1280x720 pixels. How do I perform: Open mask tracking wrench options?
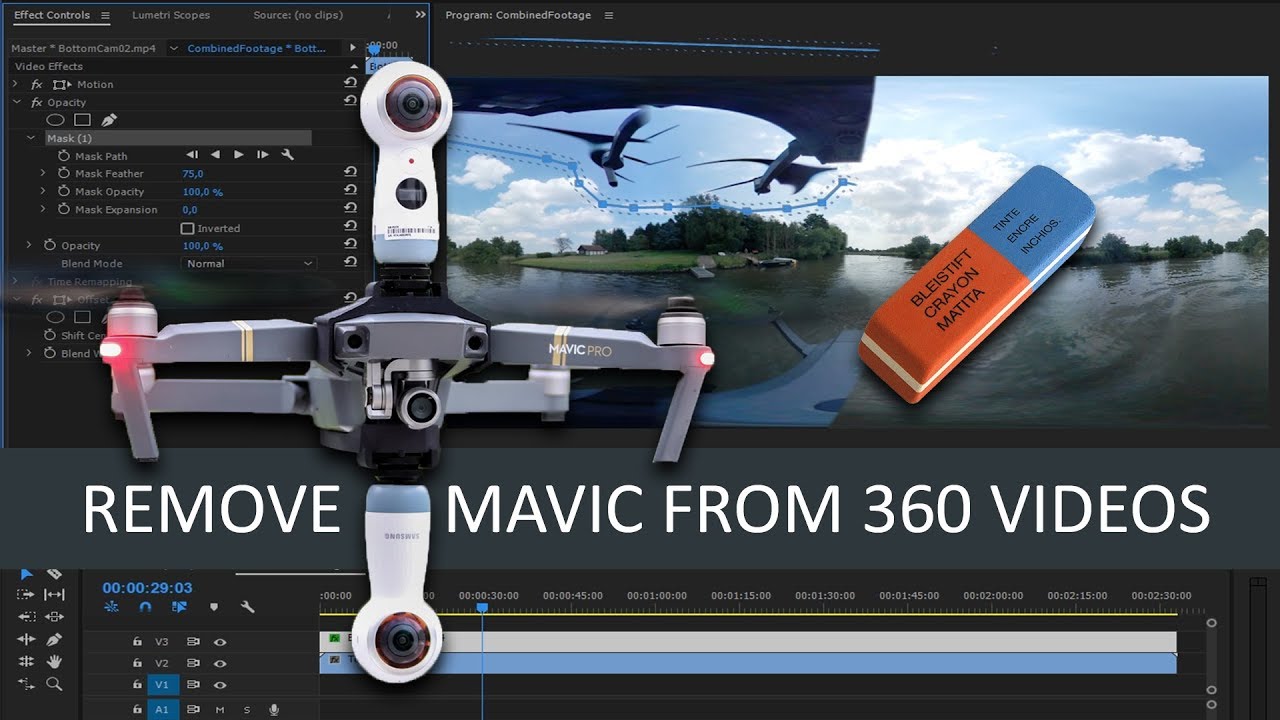287,155
